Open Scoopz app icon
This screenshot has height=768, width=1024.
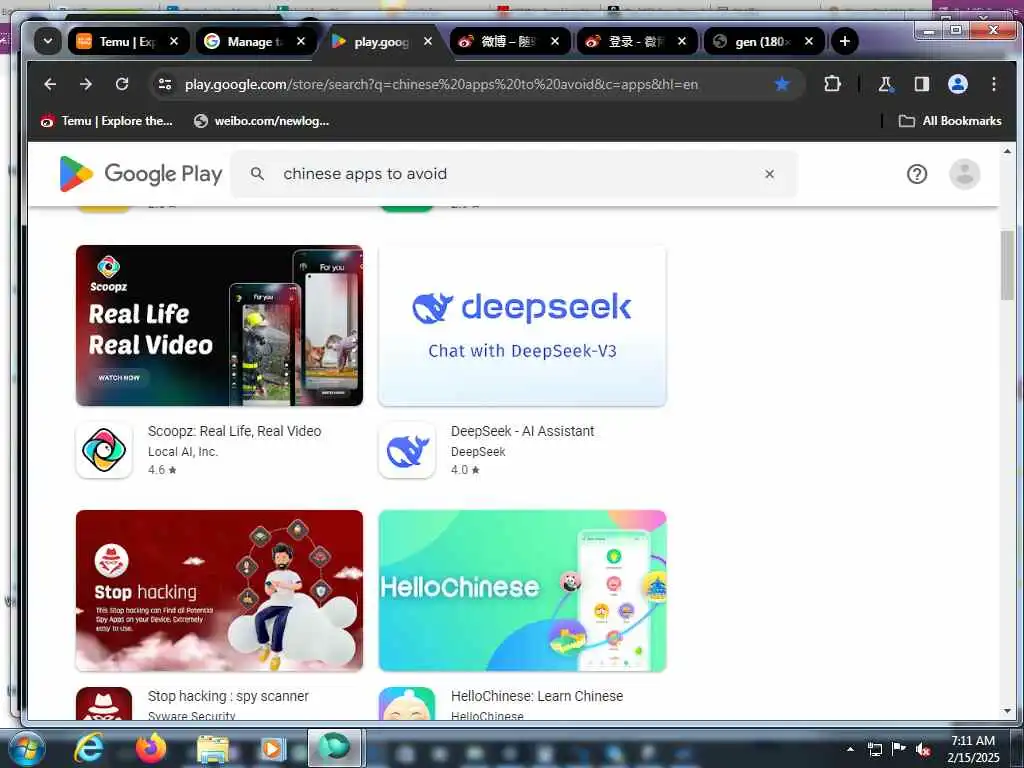104,450
